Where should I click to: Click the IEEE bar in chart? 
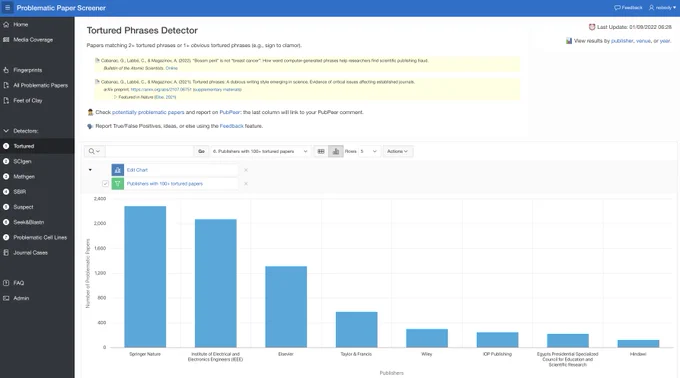pos(216,283)
